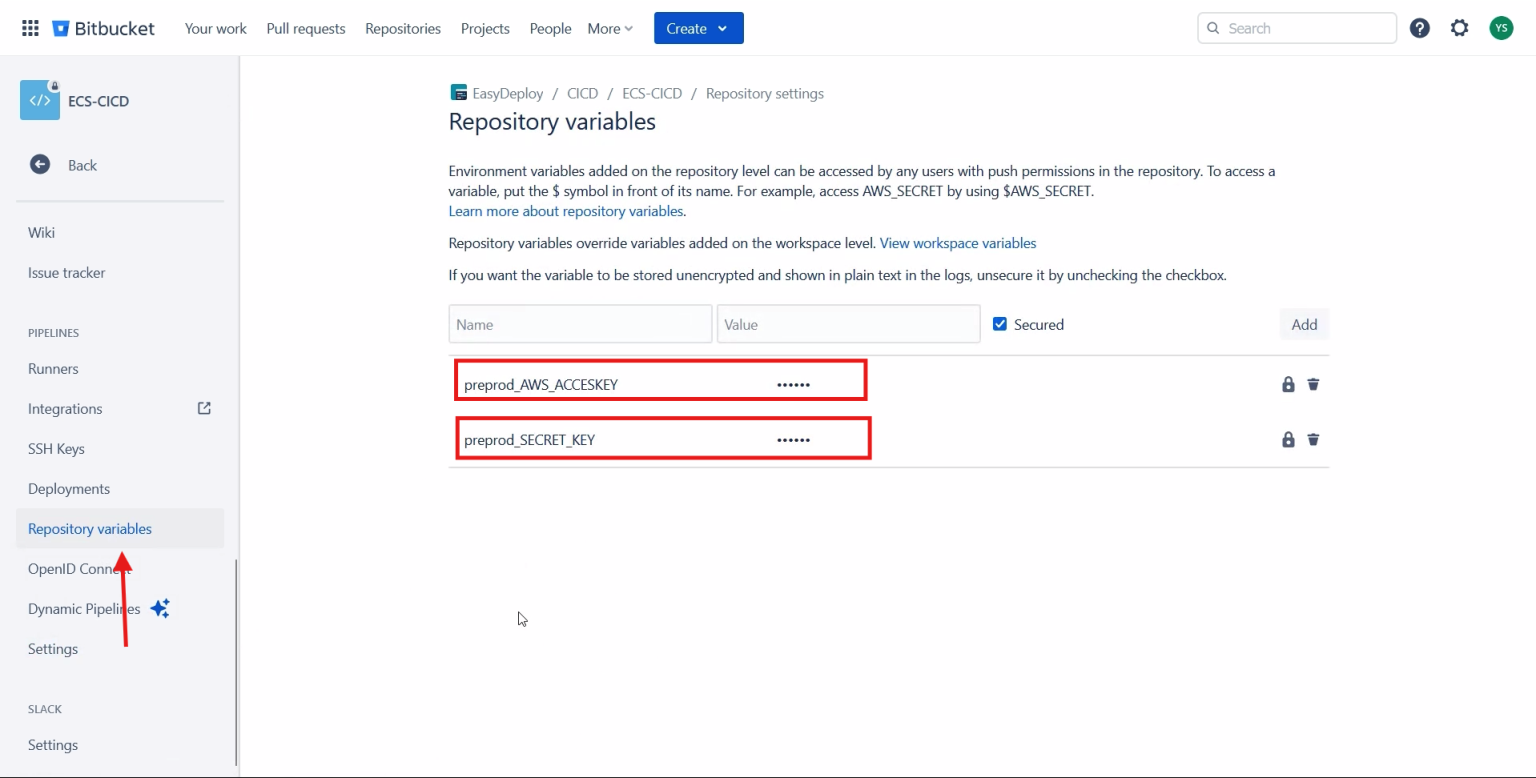Open Integrations via its external link icon
Viewport: 1536px width, 778px height.
click(203, 408)
